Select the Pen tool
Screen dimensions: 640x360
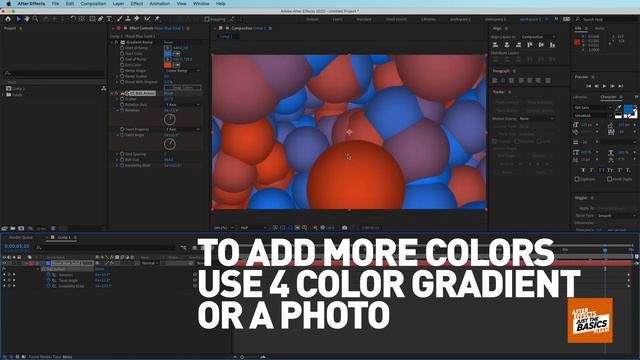click(100, 19)
